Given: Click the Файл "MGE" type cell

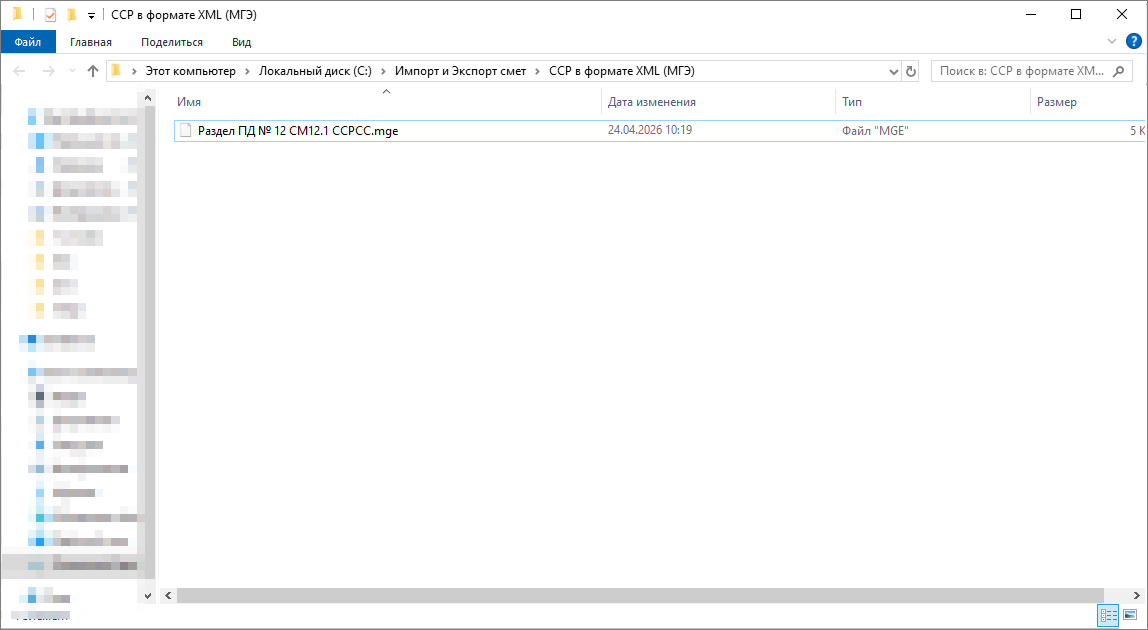Looking at the screenshot, I should tap(875, 130).
